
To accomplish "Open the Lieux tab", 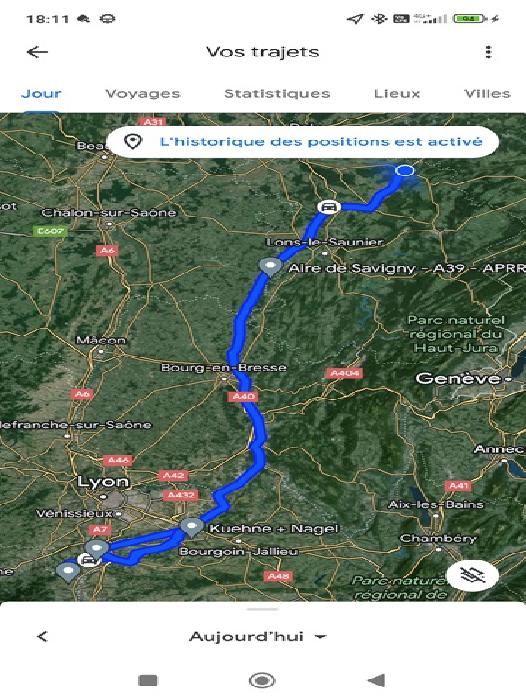I will pyautogui.click(x=397, y=93).
